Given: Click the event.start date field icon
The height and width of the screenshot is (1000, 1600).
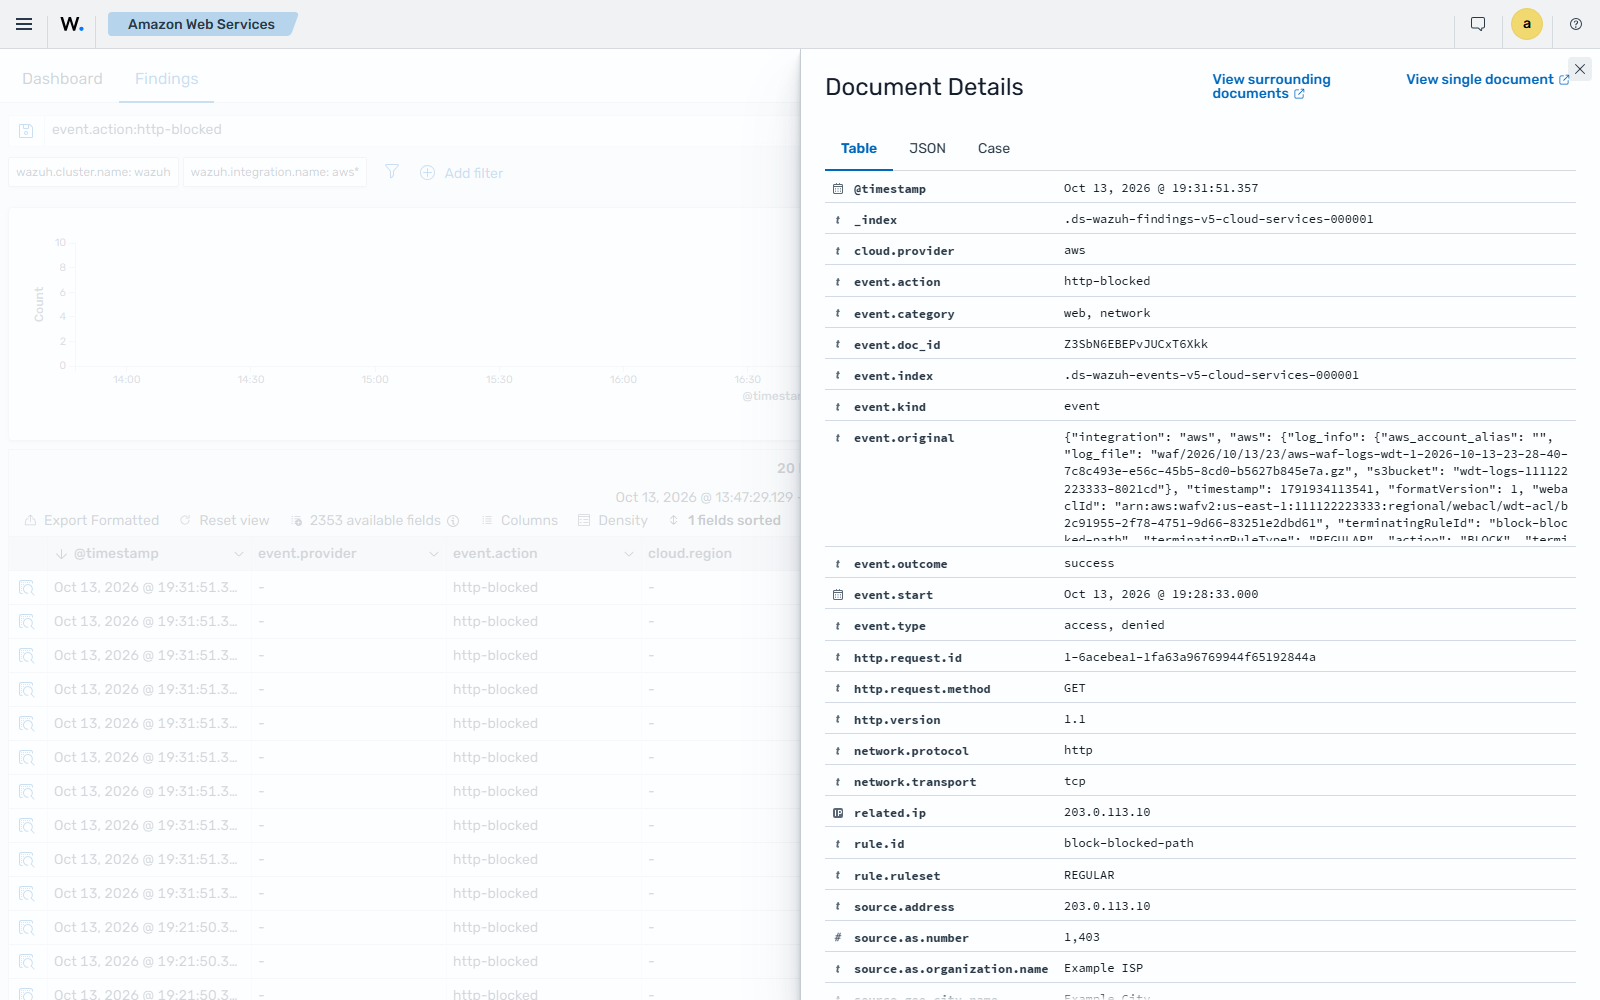Looking at the screenshot, I should [x=838, y=595].
